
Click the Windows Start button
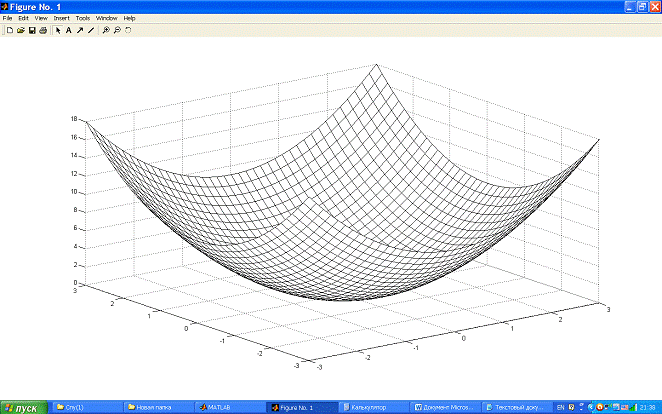point(22,407)
